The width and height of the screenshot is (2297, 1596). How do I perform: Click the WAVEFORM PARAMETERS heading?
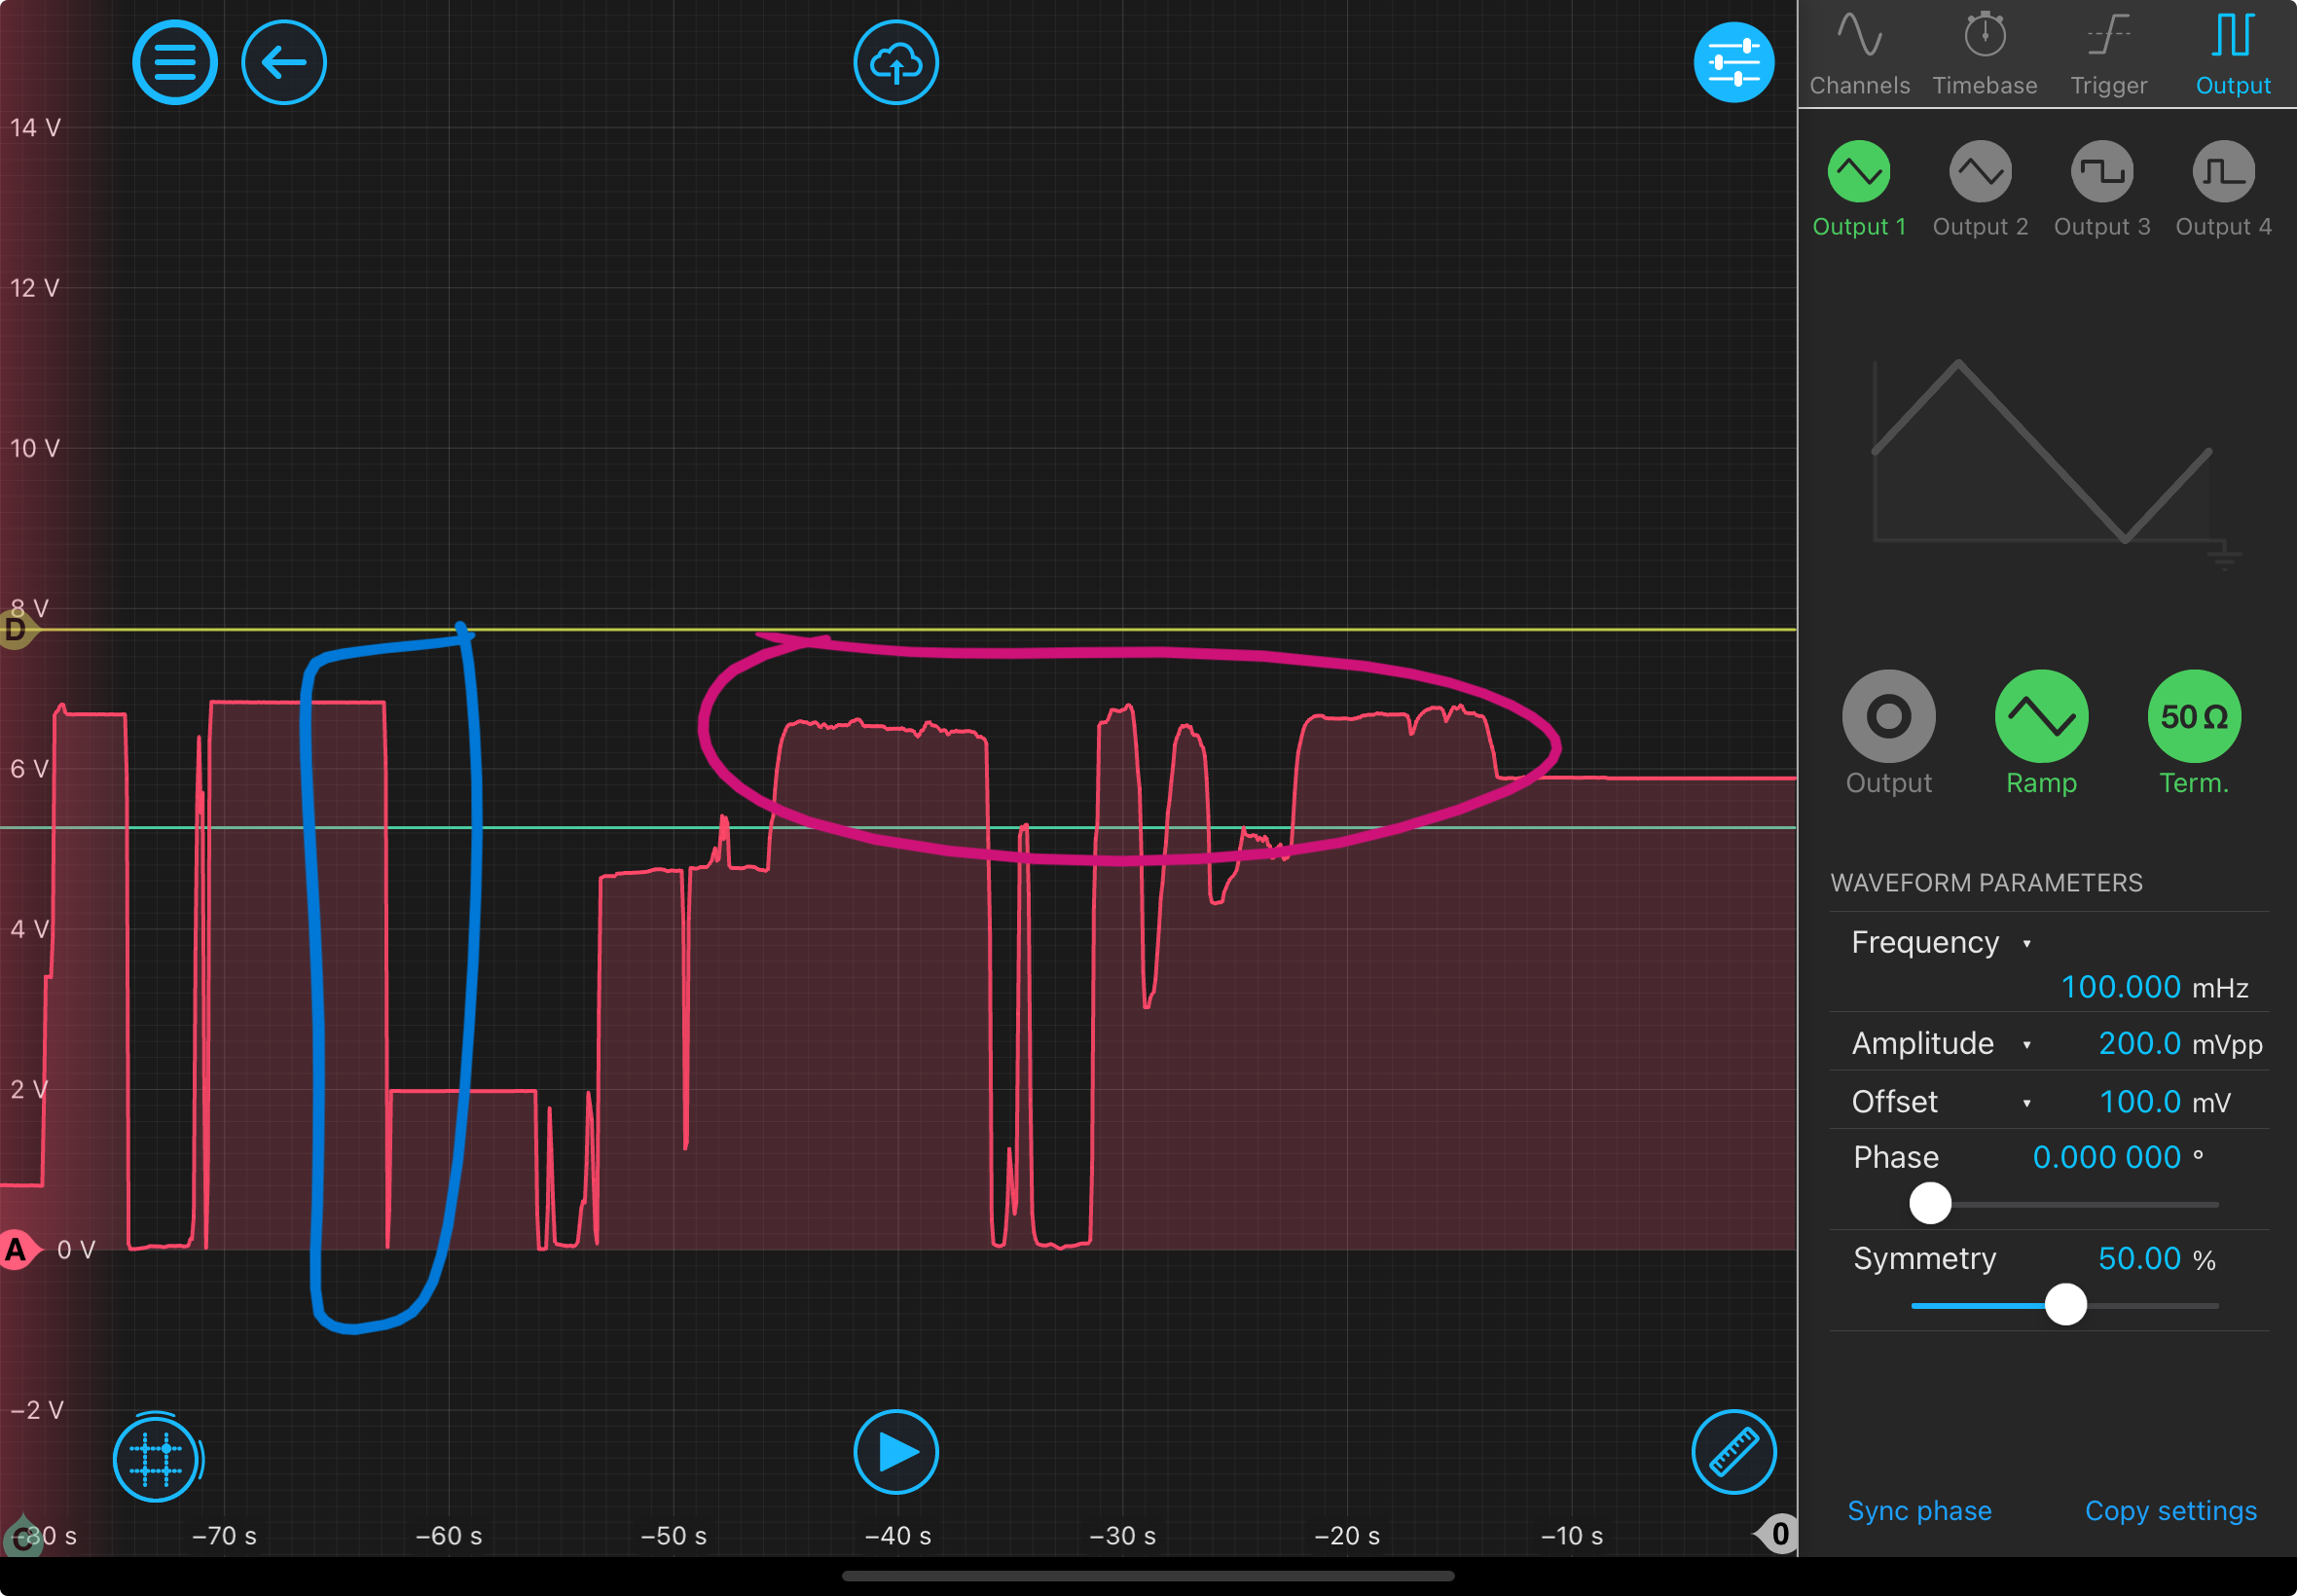click(x=1986, y=883)
